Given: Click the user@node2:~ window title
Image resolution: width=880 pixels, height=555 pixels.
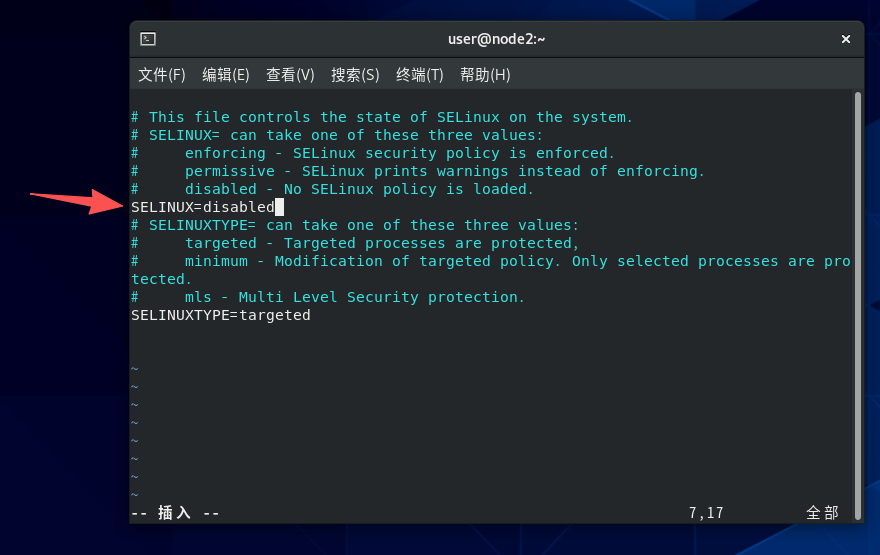Looking at the screenshot, I should (497, 39).
